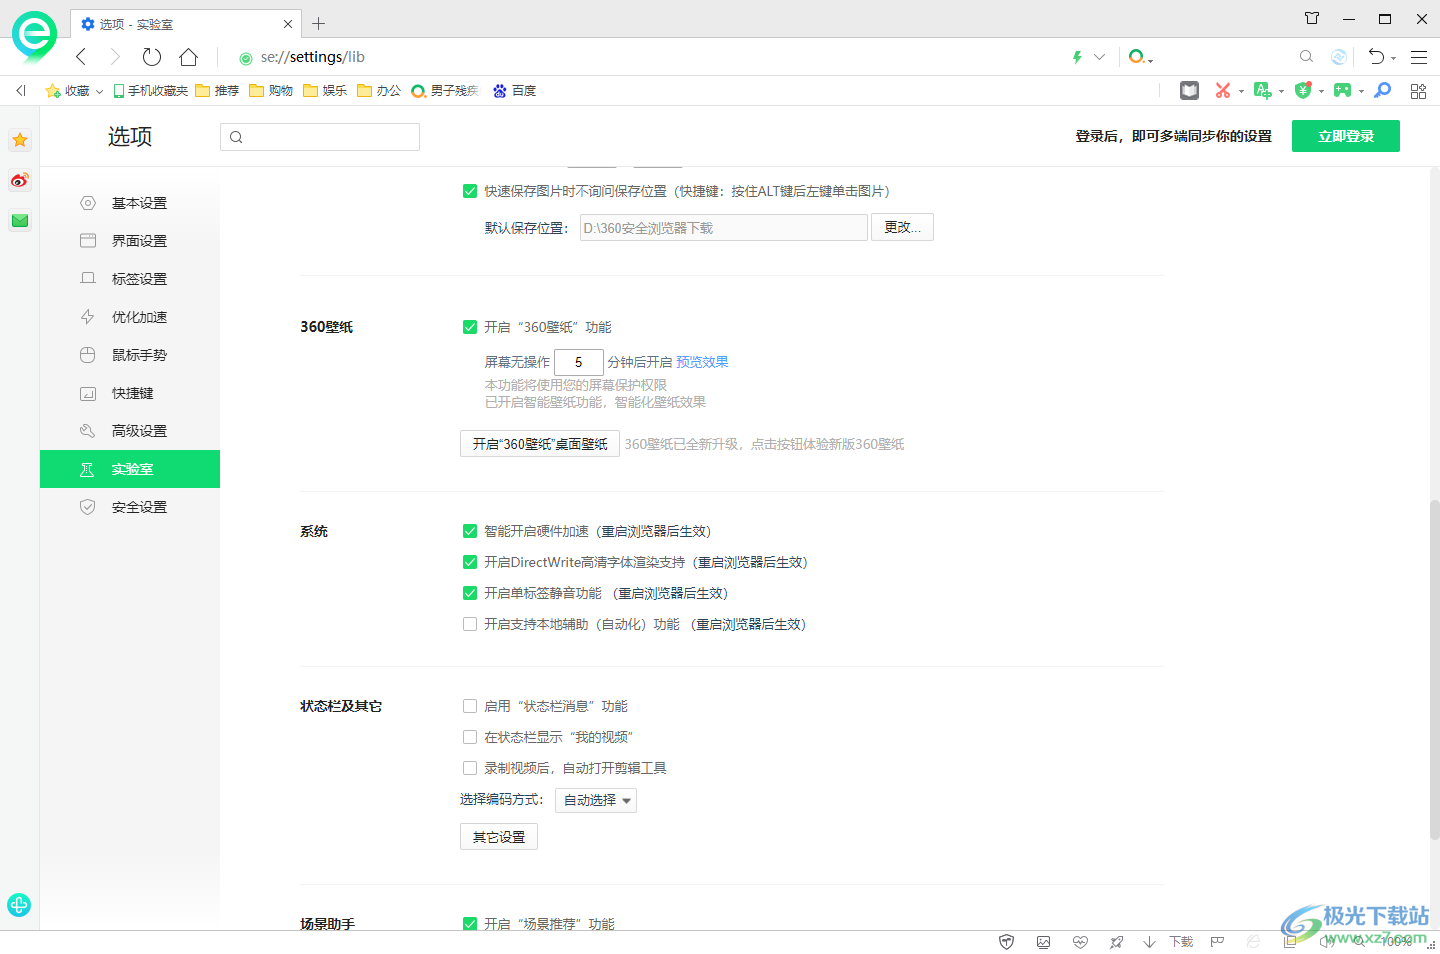Enable 开启支持本地辅助（自动化）功能

tap(470, 624)
